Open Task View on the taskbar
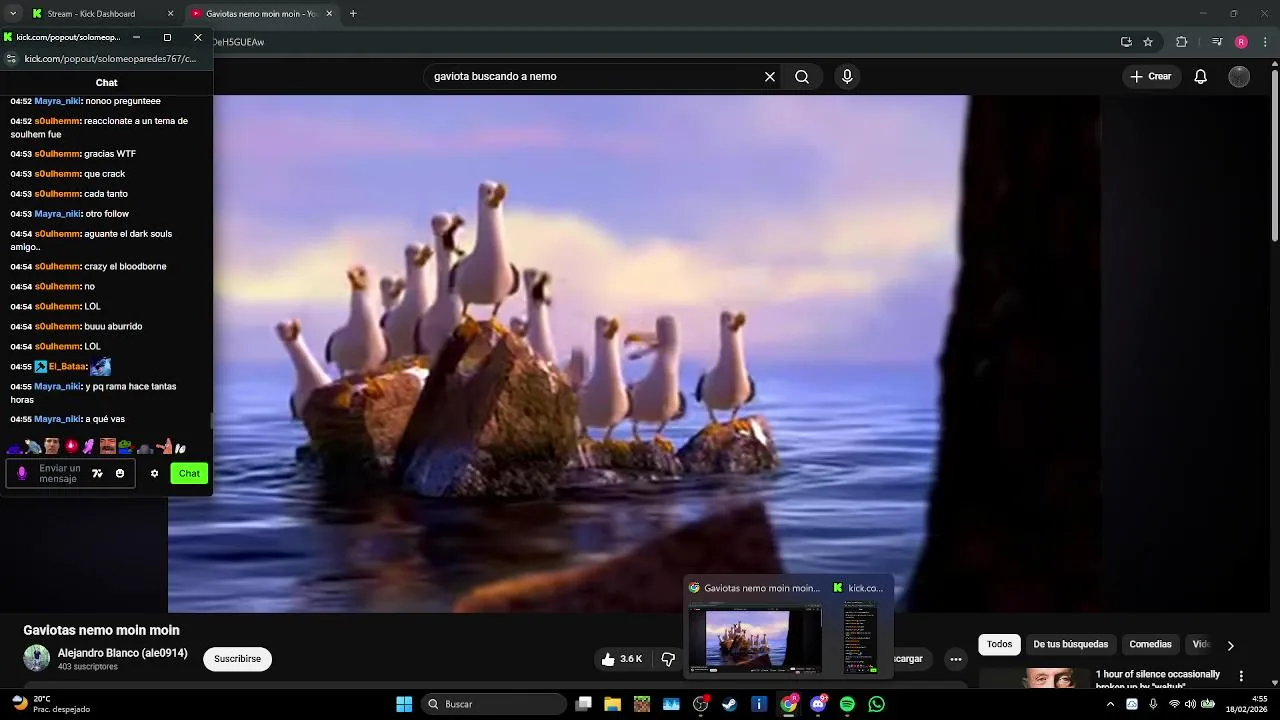Viewport: 1280px width, 720px height. point(584,704)
